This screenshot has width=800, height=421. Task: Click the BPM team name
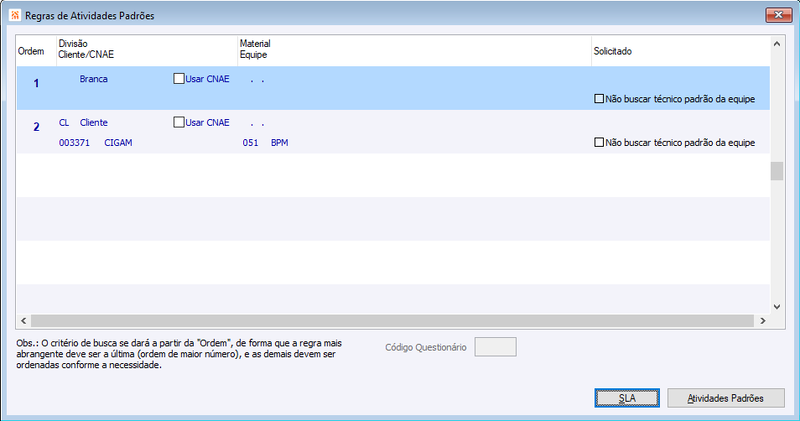280,143
